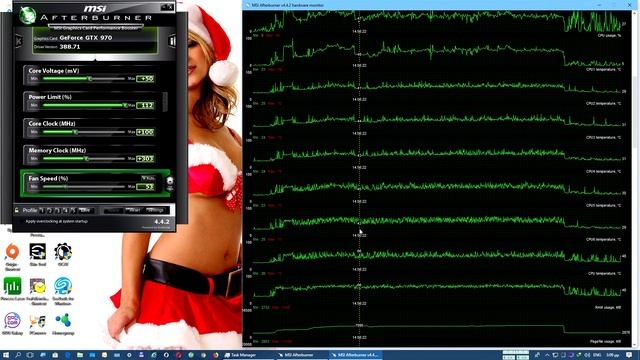Viewport: 640px width, 360px height.
Task: Open the right info side button in Afterburner
Action: pyautogui.click(x=172, y=41)
